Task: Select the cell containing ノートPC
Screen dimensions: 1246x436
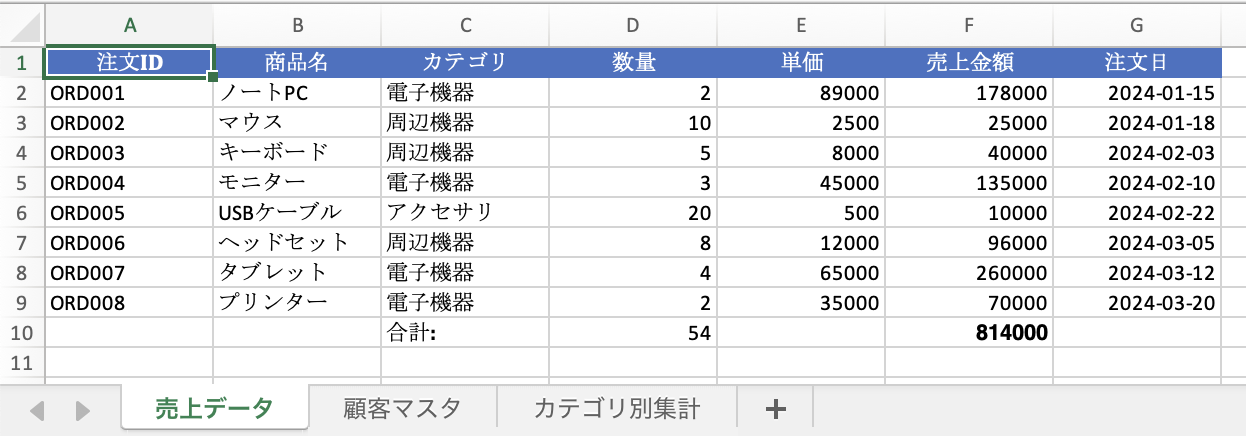Action: [x=297, y=93]
